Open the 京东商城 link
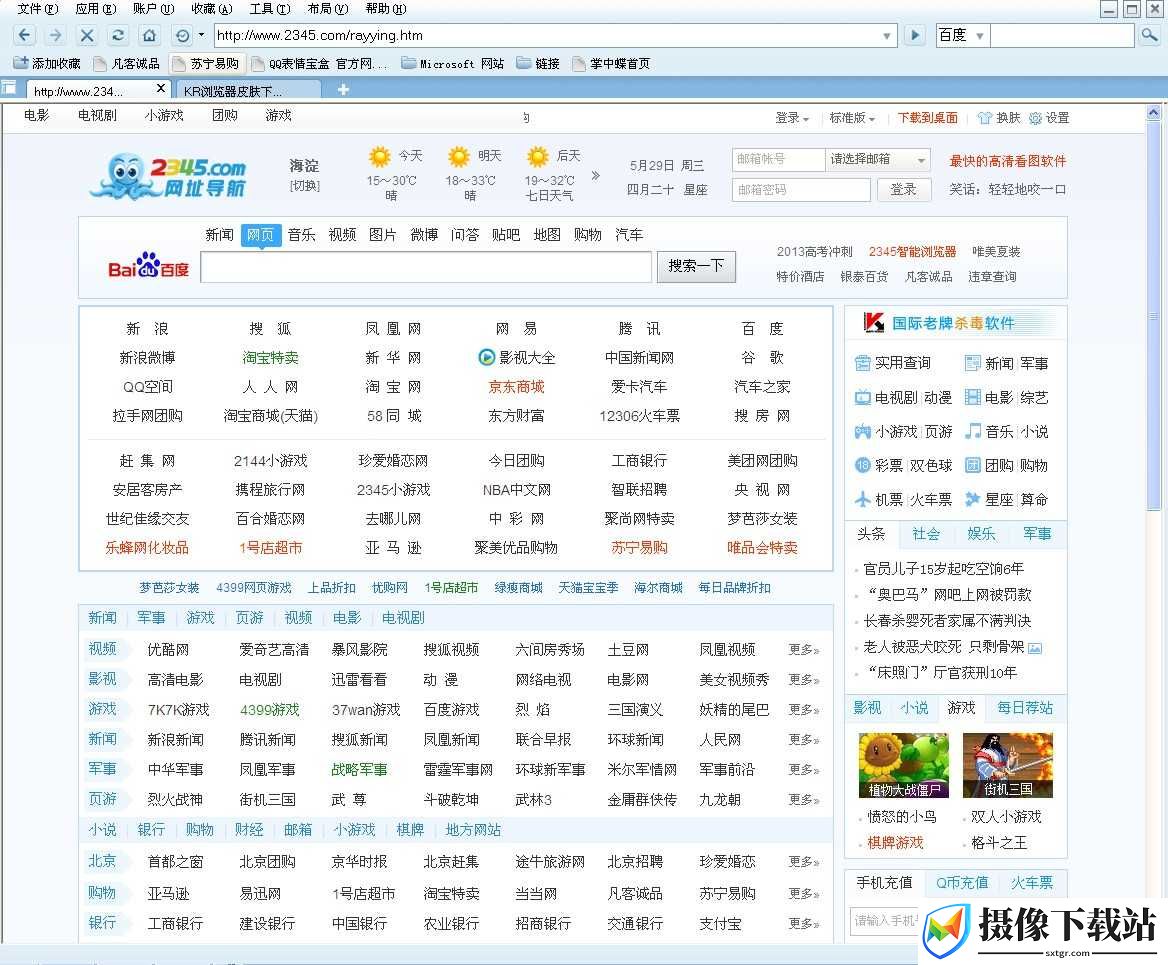 pyautogui.click(x=516, y=387)
